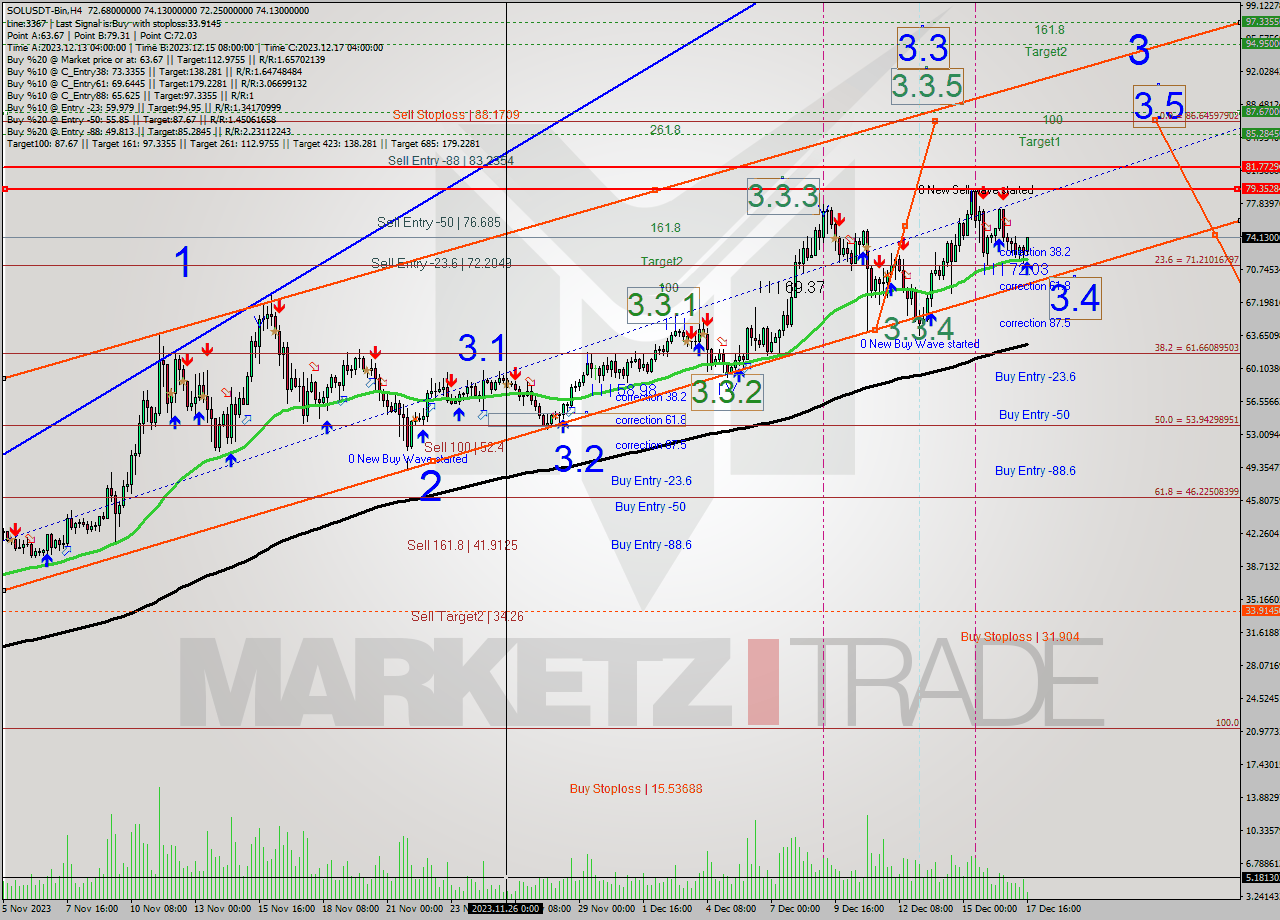
Task: Click the green 94.9500 price axis tag
Action: click(1260, 43)
